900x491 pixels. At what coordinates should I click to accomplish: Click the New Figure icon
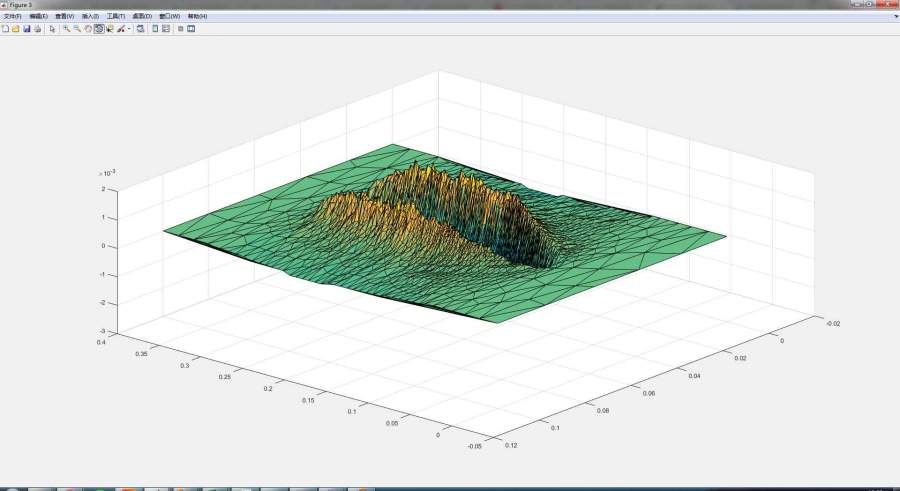click(x=5, y=29)
